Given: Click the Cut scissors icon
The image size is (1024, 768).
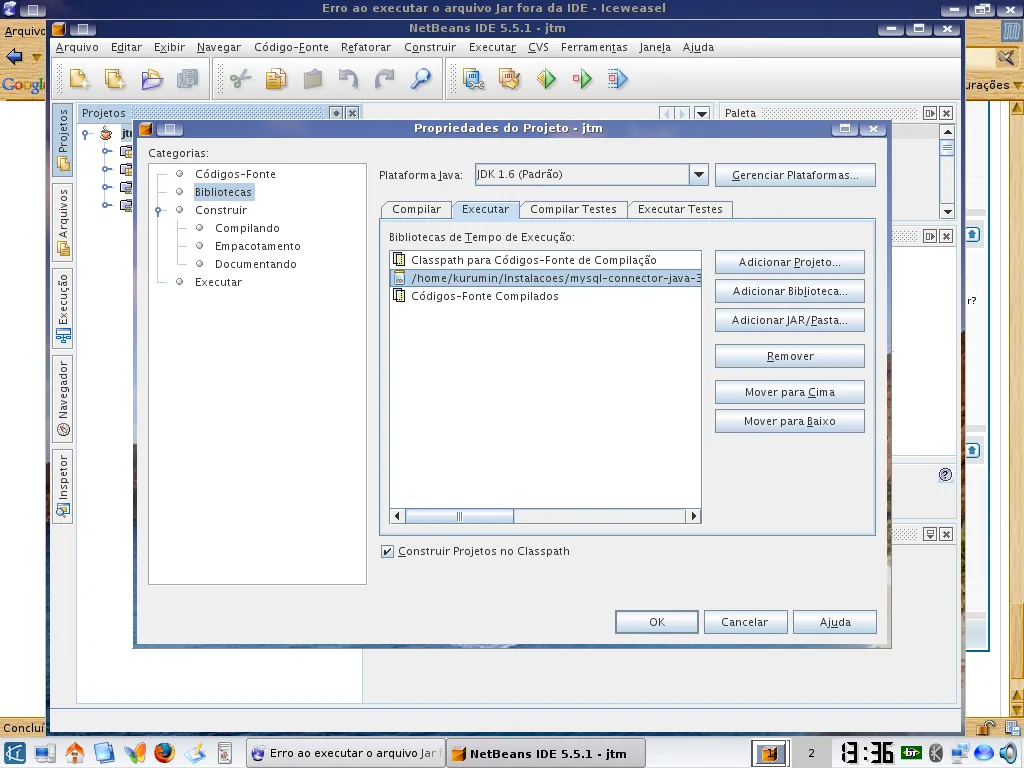Looking at the screenshot, I should click(240, 79).
